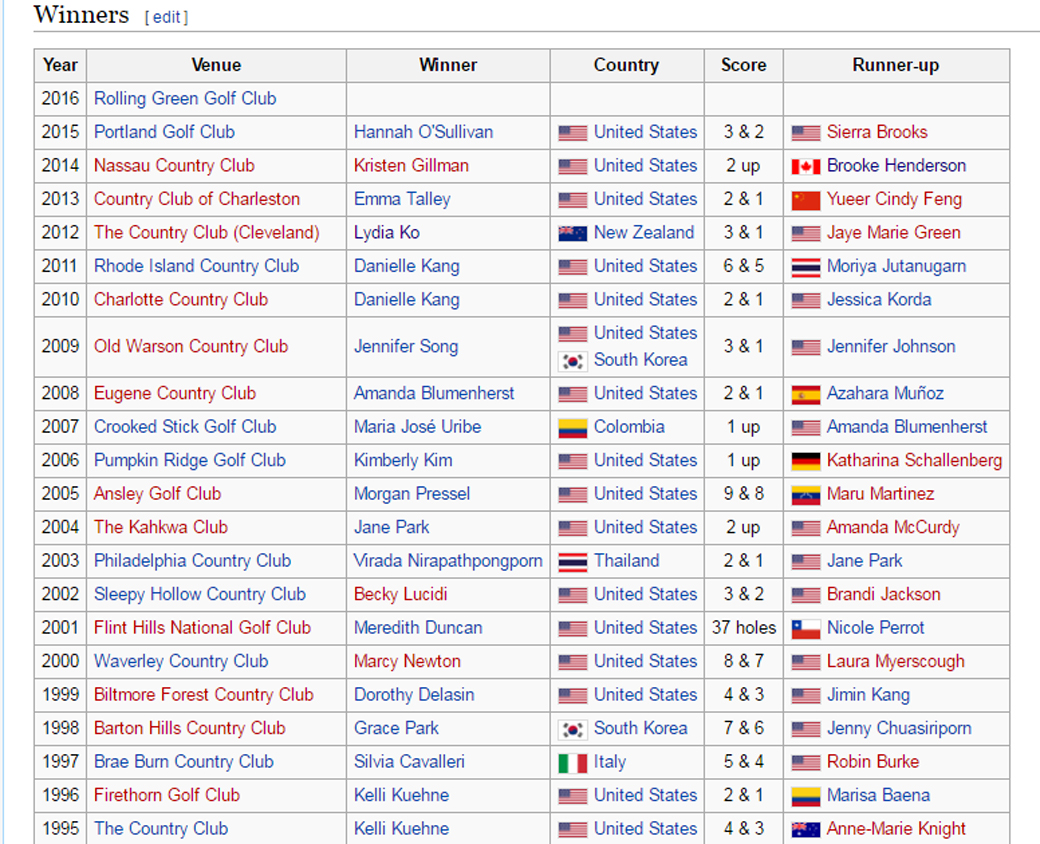Select the Winners section heading
Viewport: 1040px width, 844px height.
[82, 15]
